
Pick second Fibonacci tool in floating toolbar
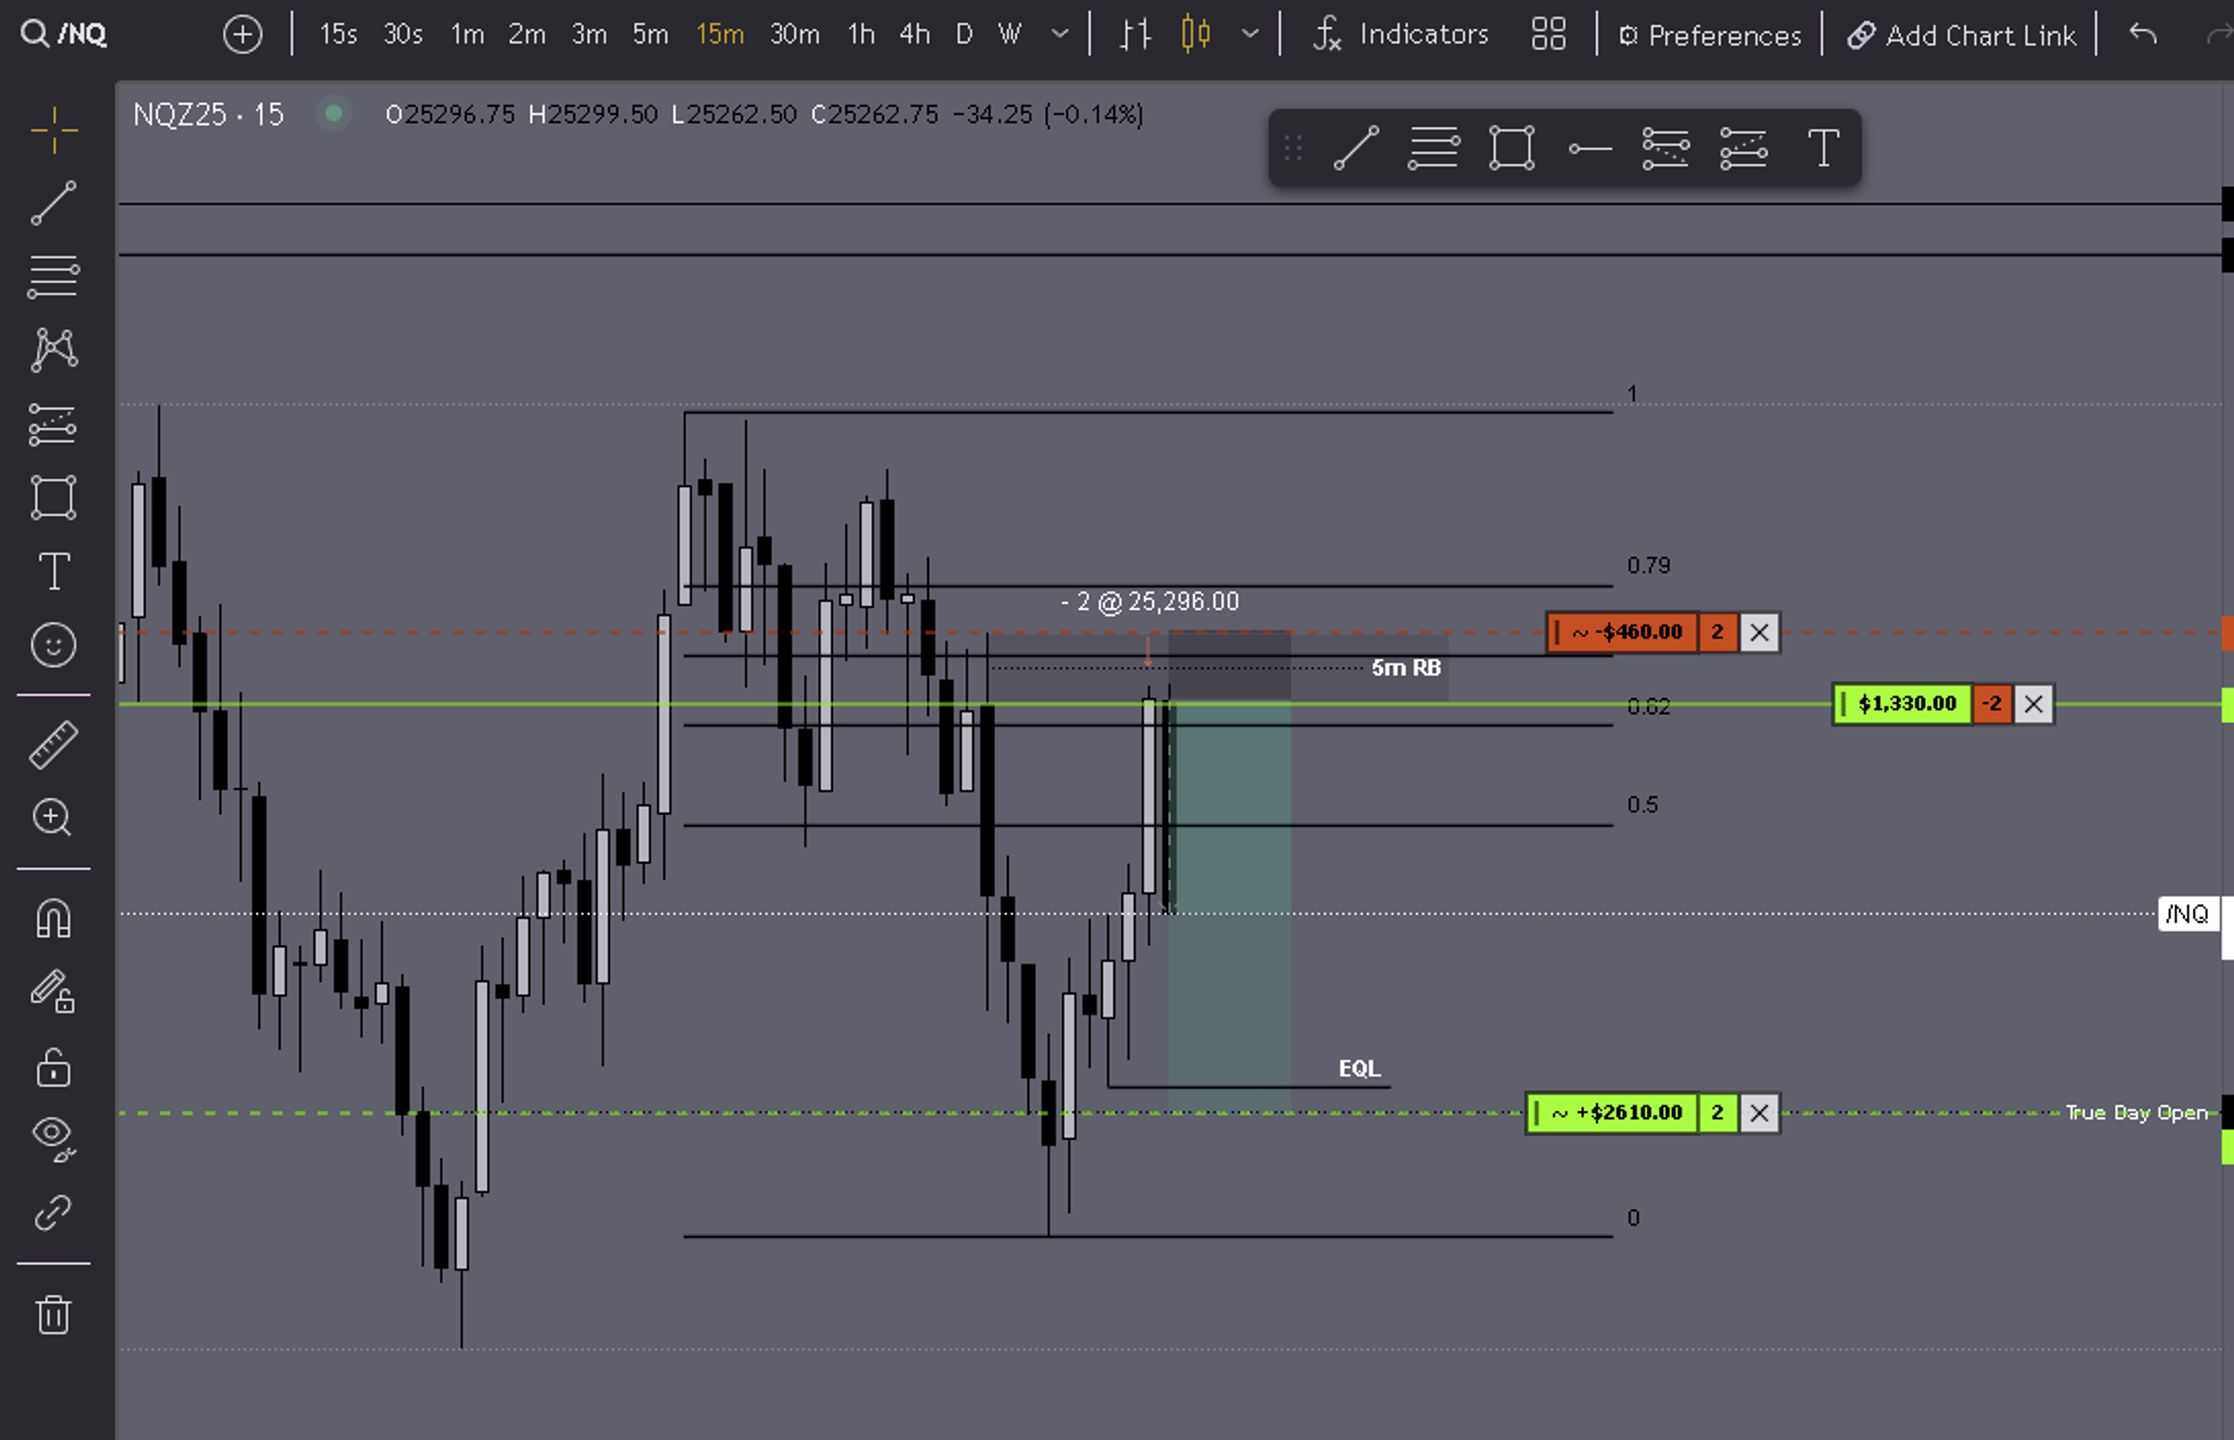coord(1744,149)
